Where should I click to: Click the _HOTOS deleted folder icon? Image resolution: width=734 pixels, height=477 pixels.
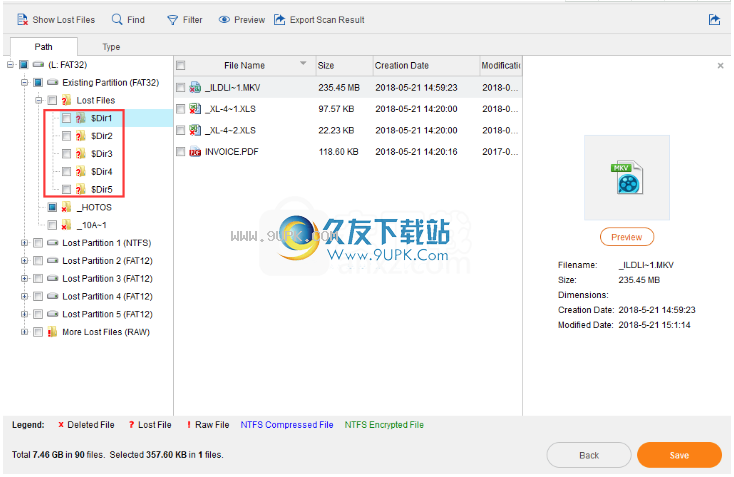point(66,207)
